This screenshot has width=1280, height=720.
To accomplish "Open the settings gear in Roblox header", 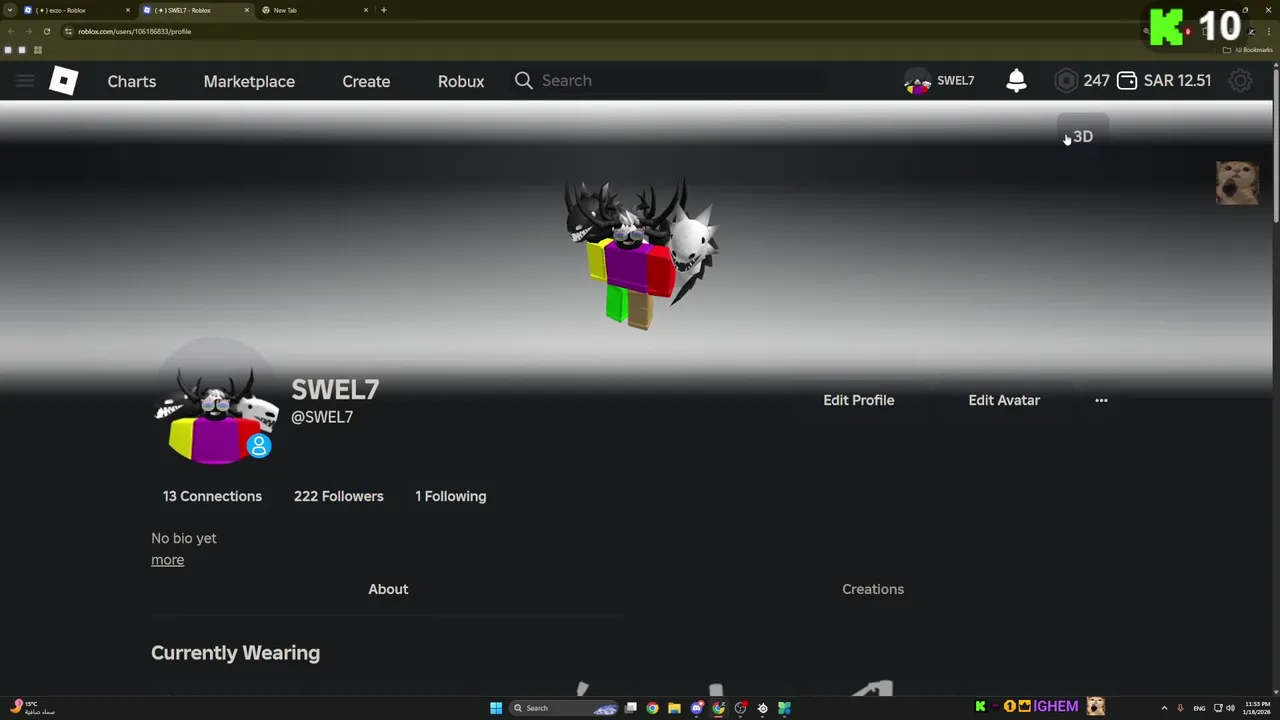I will [1240, 81].
